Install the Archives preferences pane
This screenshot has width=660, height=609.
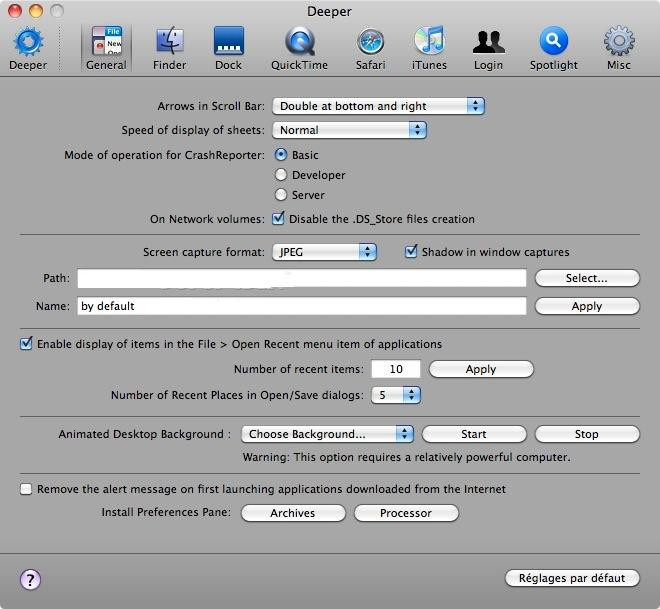(293, 513)
